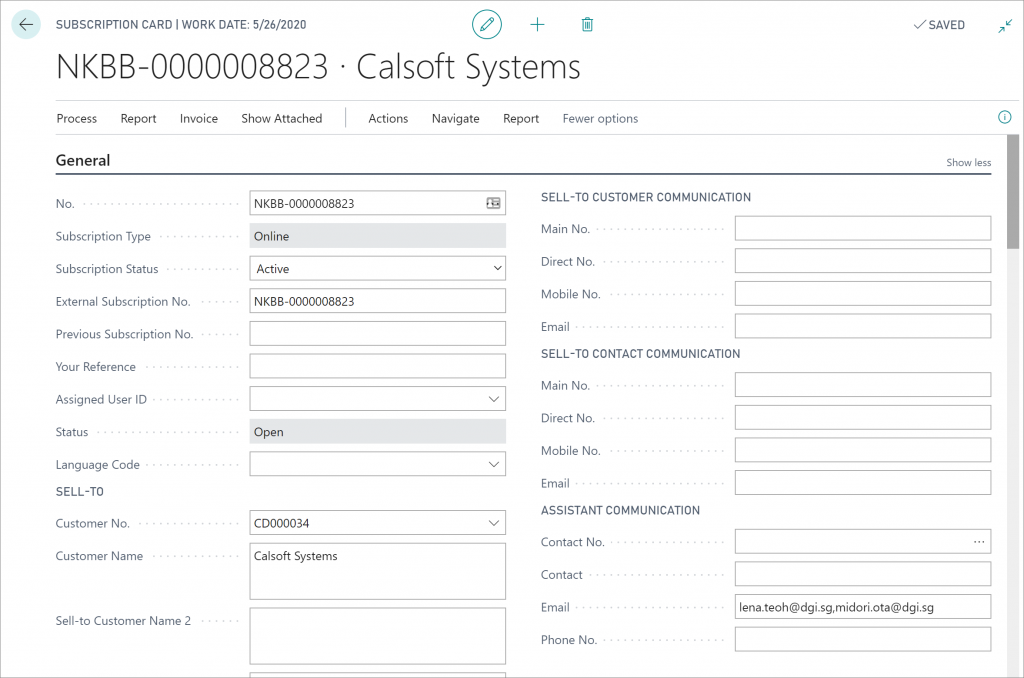Open the Report menu next to Navigate
Image resolution: width=1024 pixels, height=678 pixels.
520,118
